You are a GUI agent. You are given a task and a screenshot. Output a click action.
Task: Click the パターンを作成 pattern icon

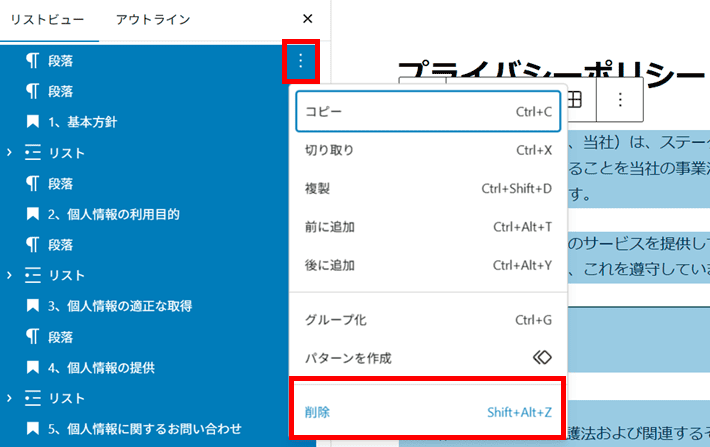click(541, 358)
